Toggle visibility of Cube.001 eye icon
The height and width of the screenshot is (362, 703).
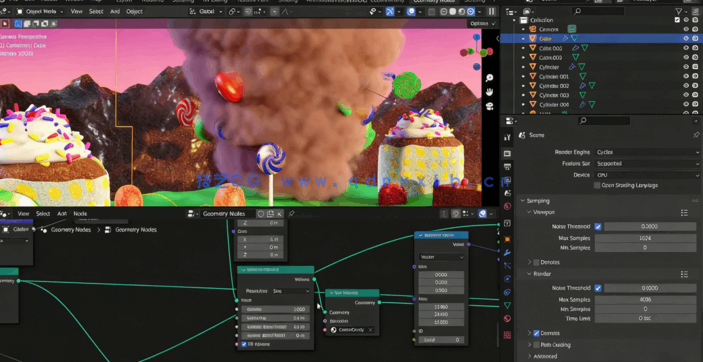[x=686, y=48]
